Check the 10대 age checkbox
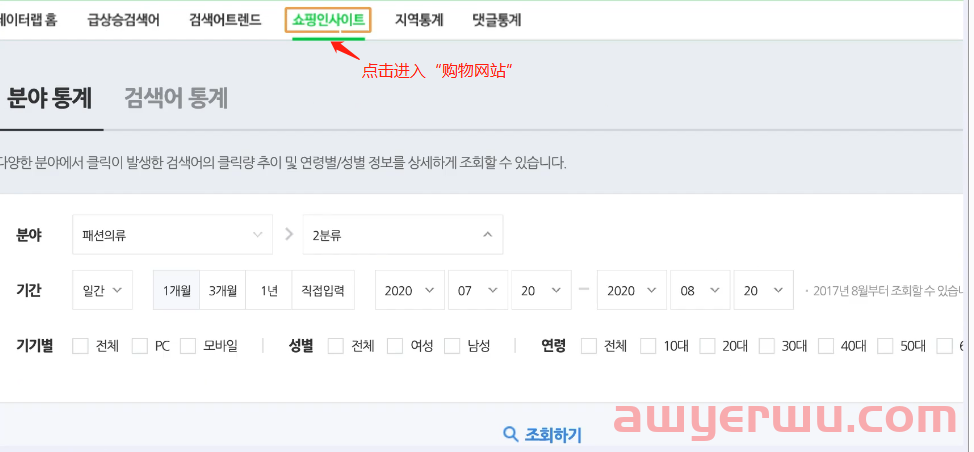The width and height of the screenshot is (974, 452). 649,346
